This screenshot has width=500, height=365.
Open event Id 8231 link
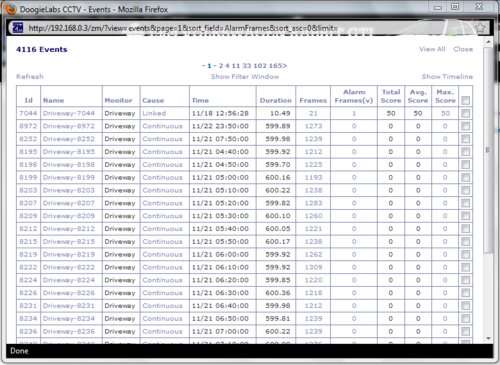(x=28, y=306)
